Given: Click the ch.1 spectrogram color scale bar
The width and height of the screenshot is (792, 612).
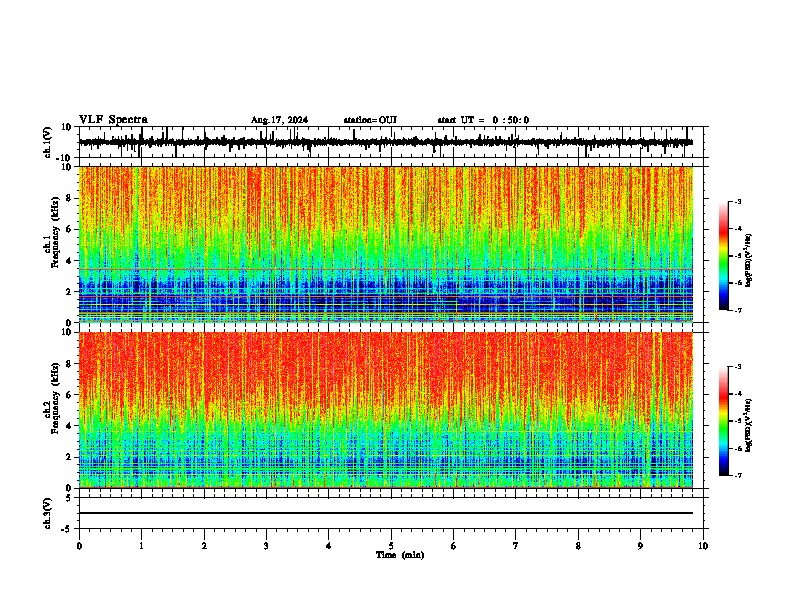Looking at the screenshot, I should pos(724,256).
